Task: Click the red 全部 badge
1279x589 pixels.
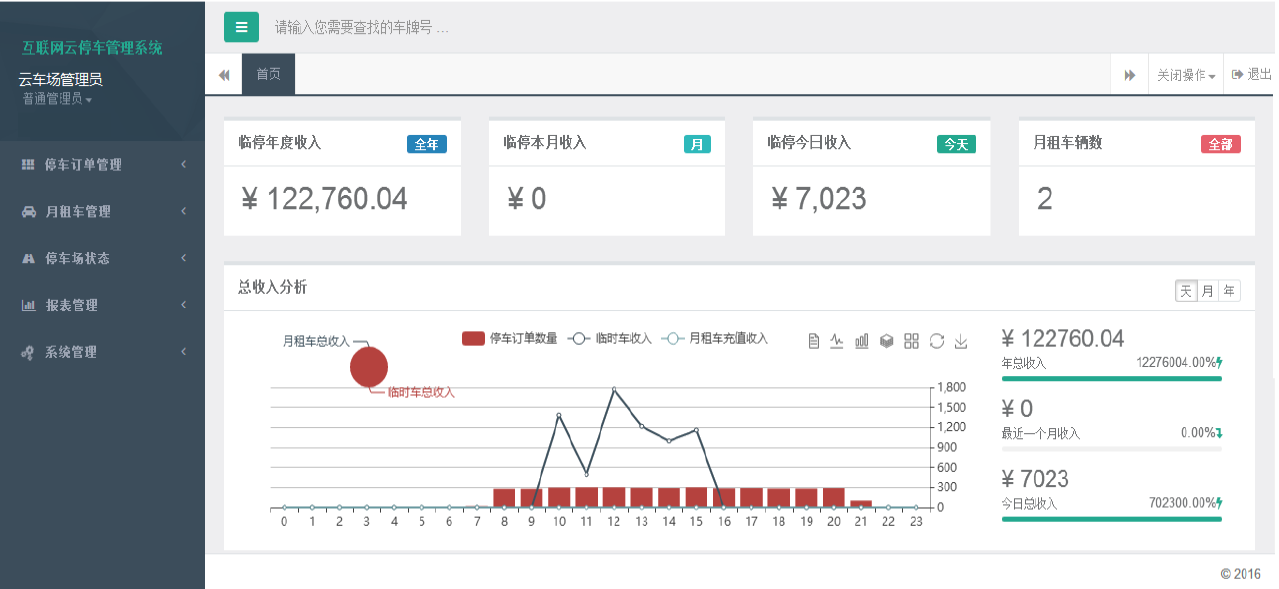Action: [1221, 144]
